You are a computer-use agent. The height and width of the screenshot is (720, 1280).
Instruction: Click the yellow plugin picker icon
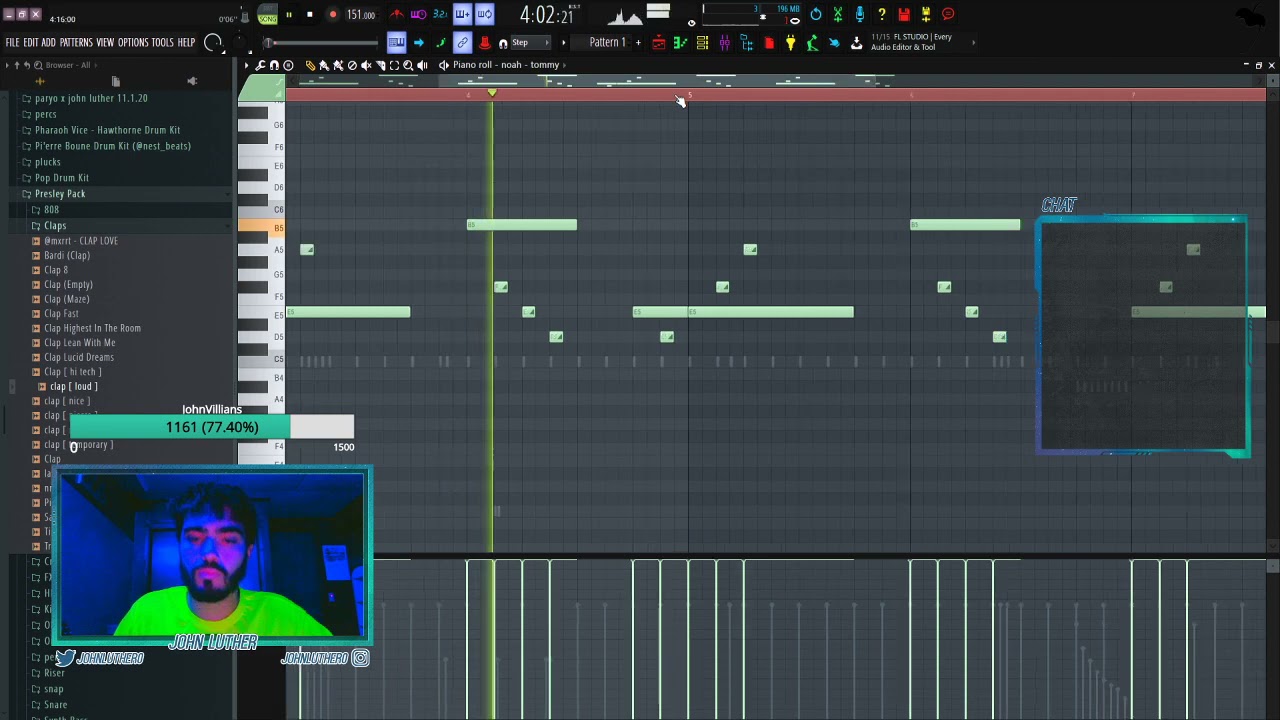pyautogui.click(x=791, y=43)
